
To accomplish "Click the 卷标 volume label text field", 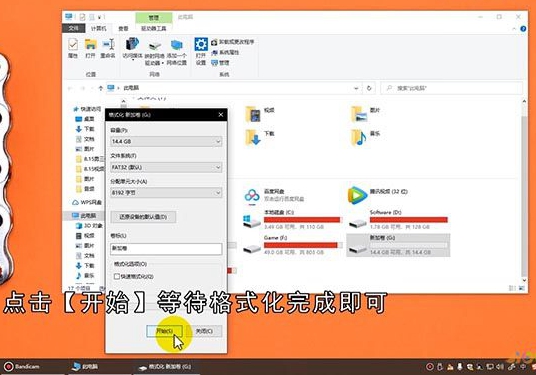I will tap(166, 249).
